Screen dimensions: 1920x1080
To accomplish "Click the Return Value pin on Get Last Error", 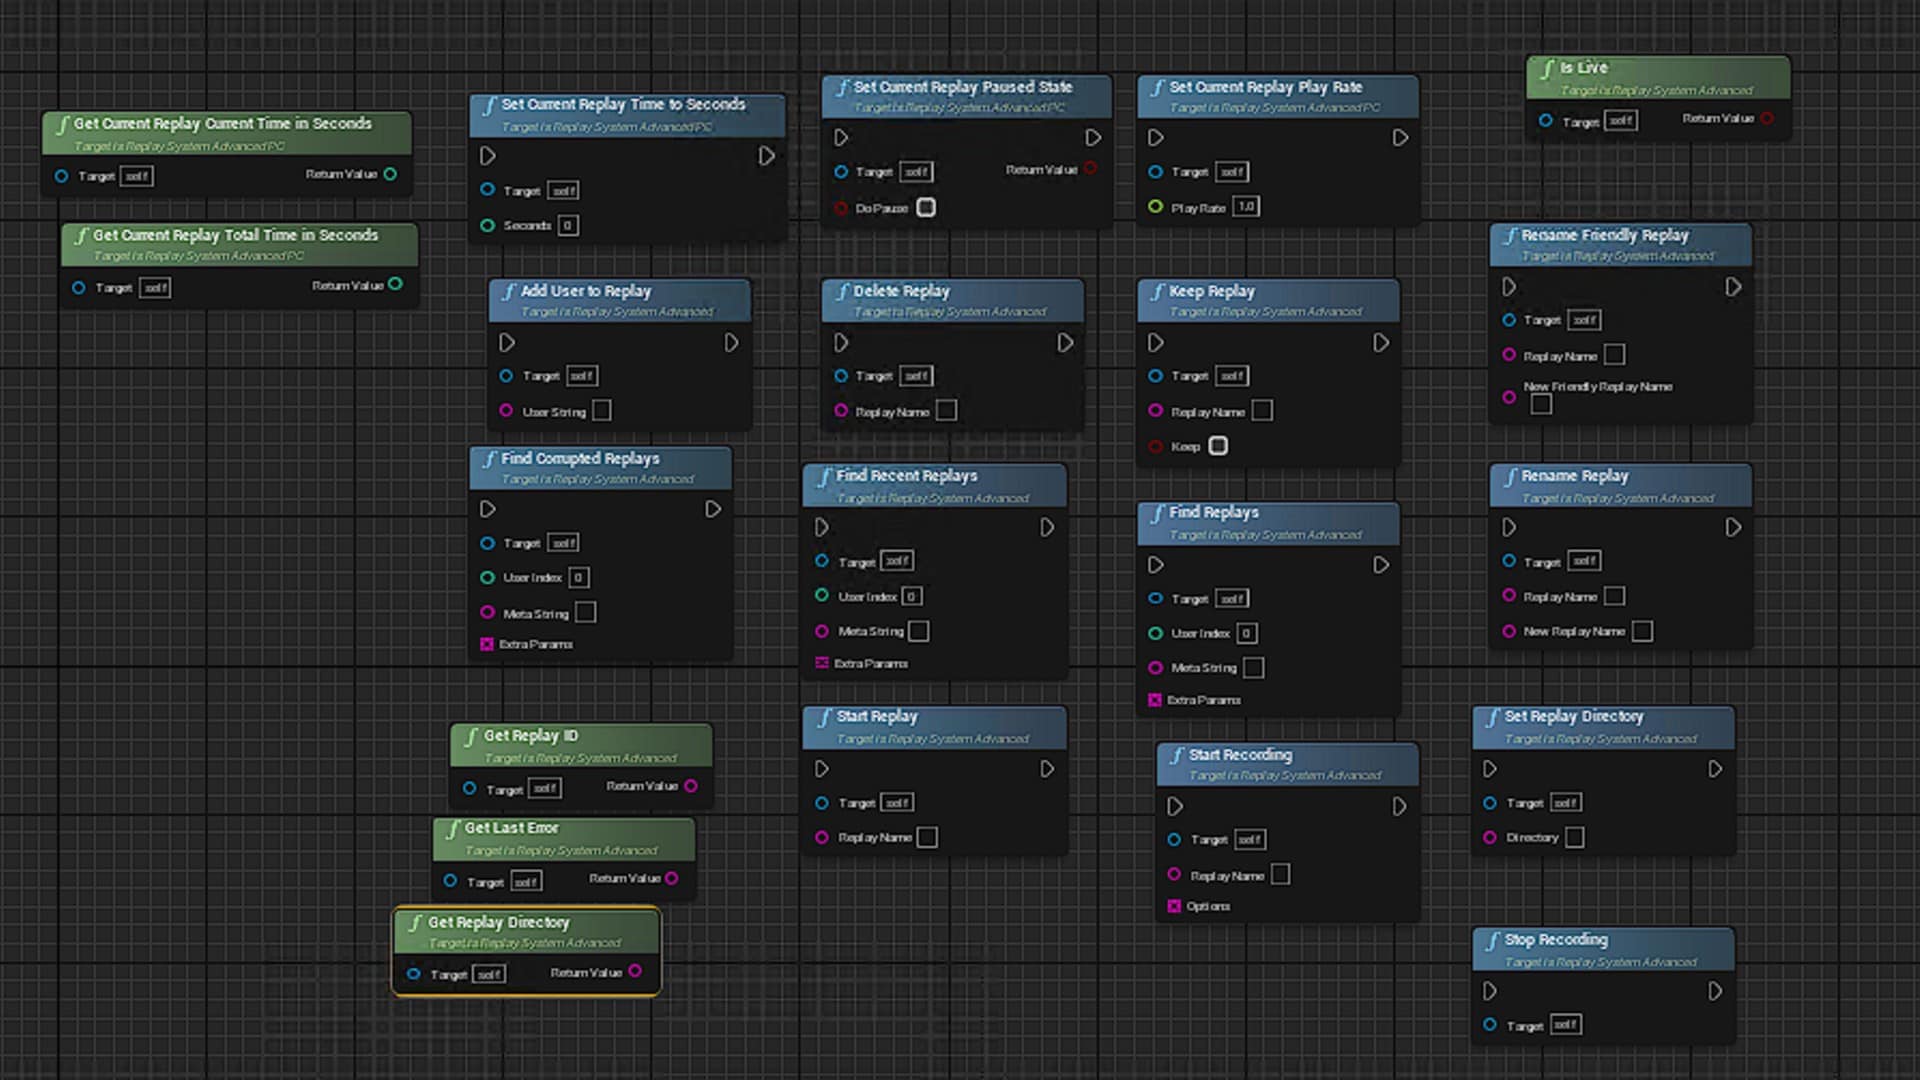I will (674, 879).
